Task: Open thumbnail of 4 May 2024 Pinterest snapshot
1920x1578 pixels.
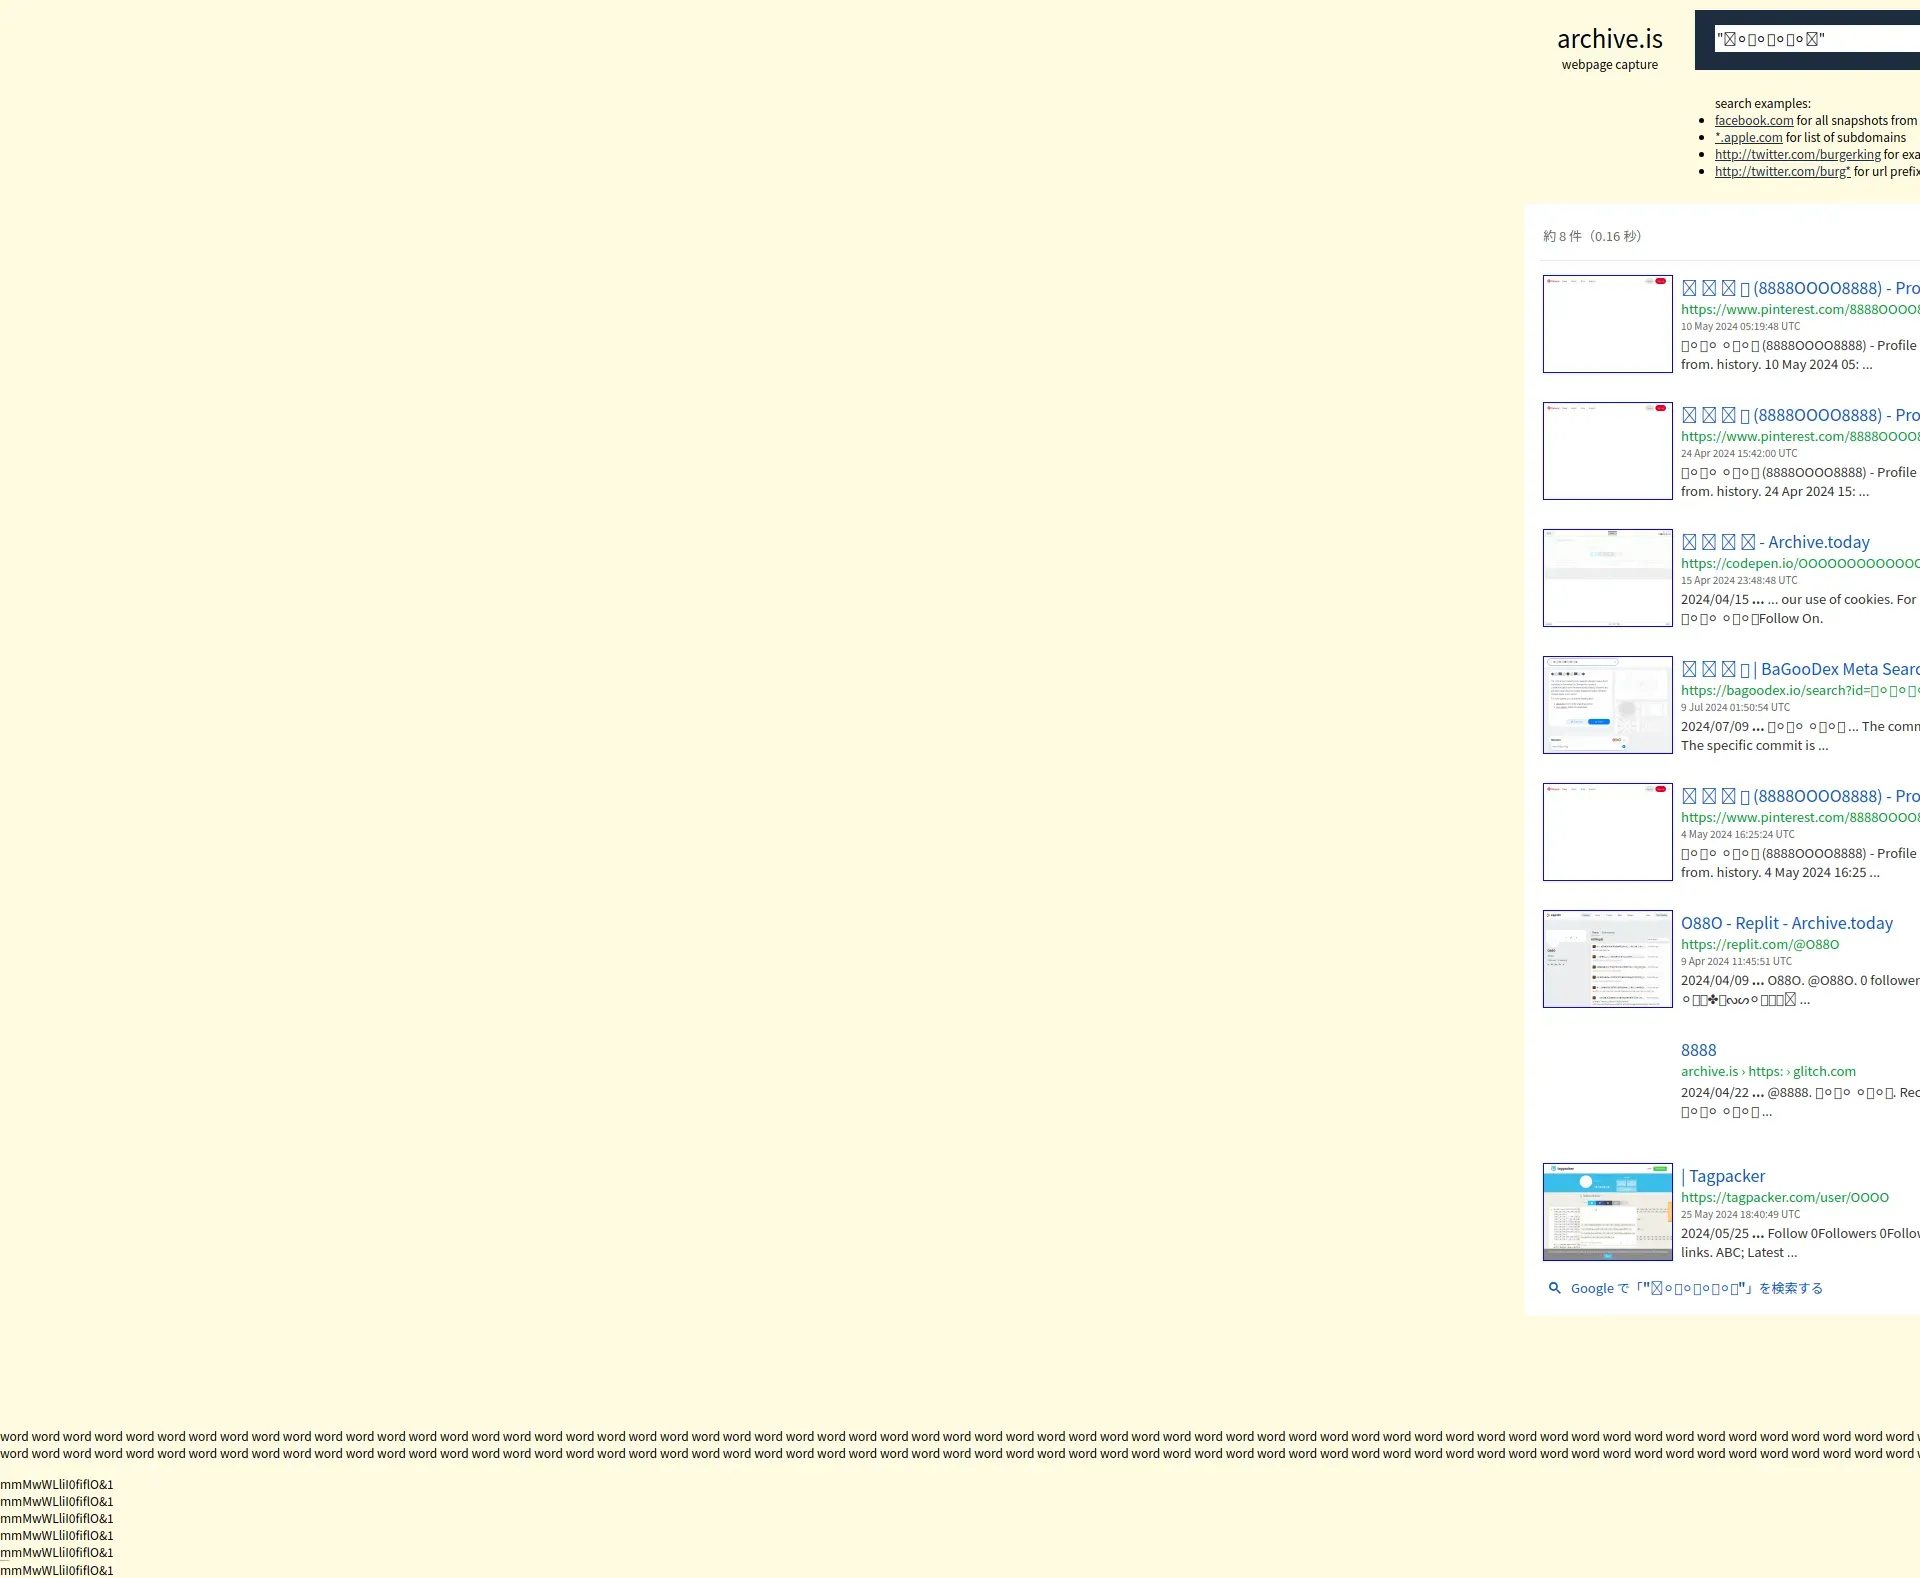Action: (x=1607, y=832)
